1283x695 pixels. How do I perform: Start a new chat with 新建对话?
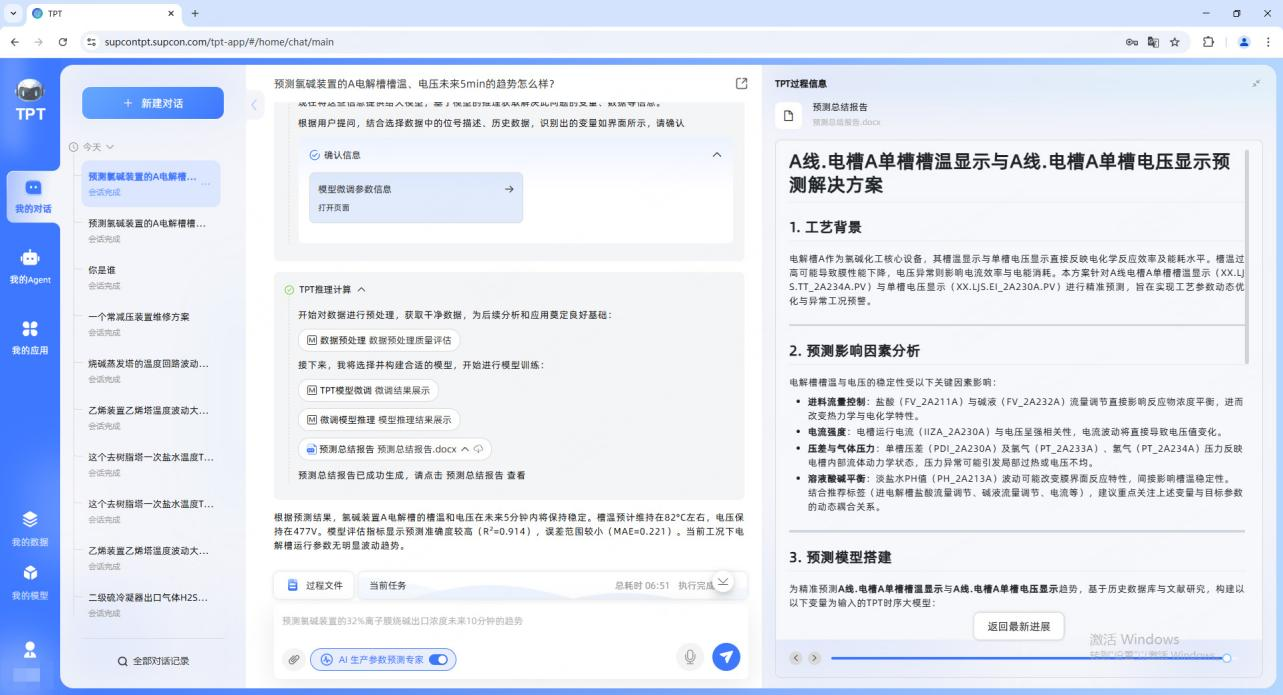(153, 103)
